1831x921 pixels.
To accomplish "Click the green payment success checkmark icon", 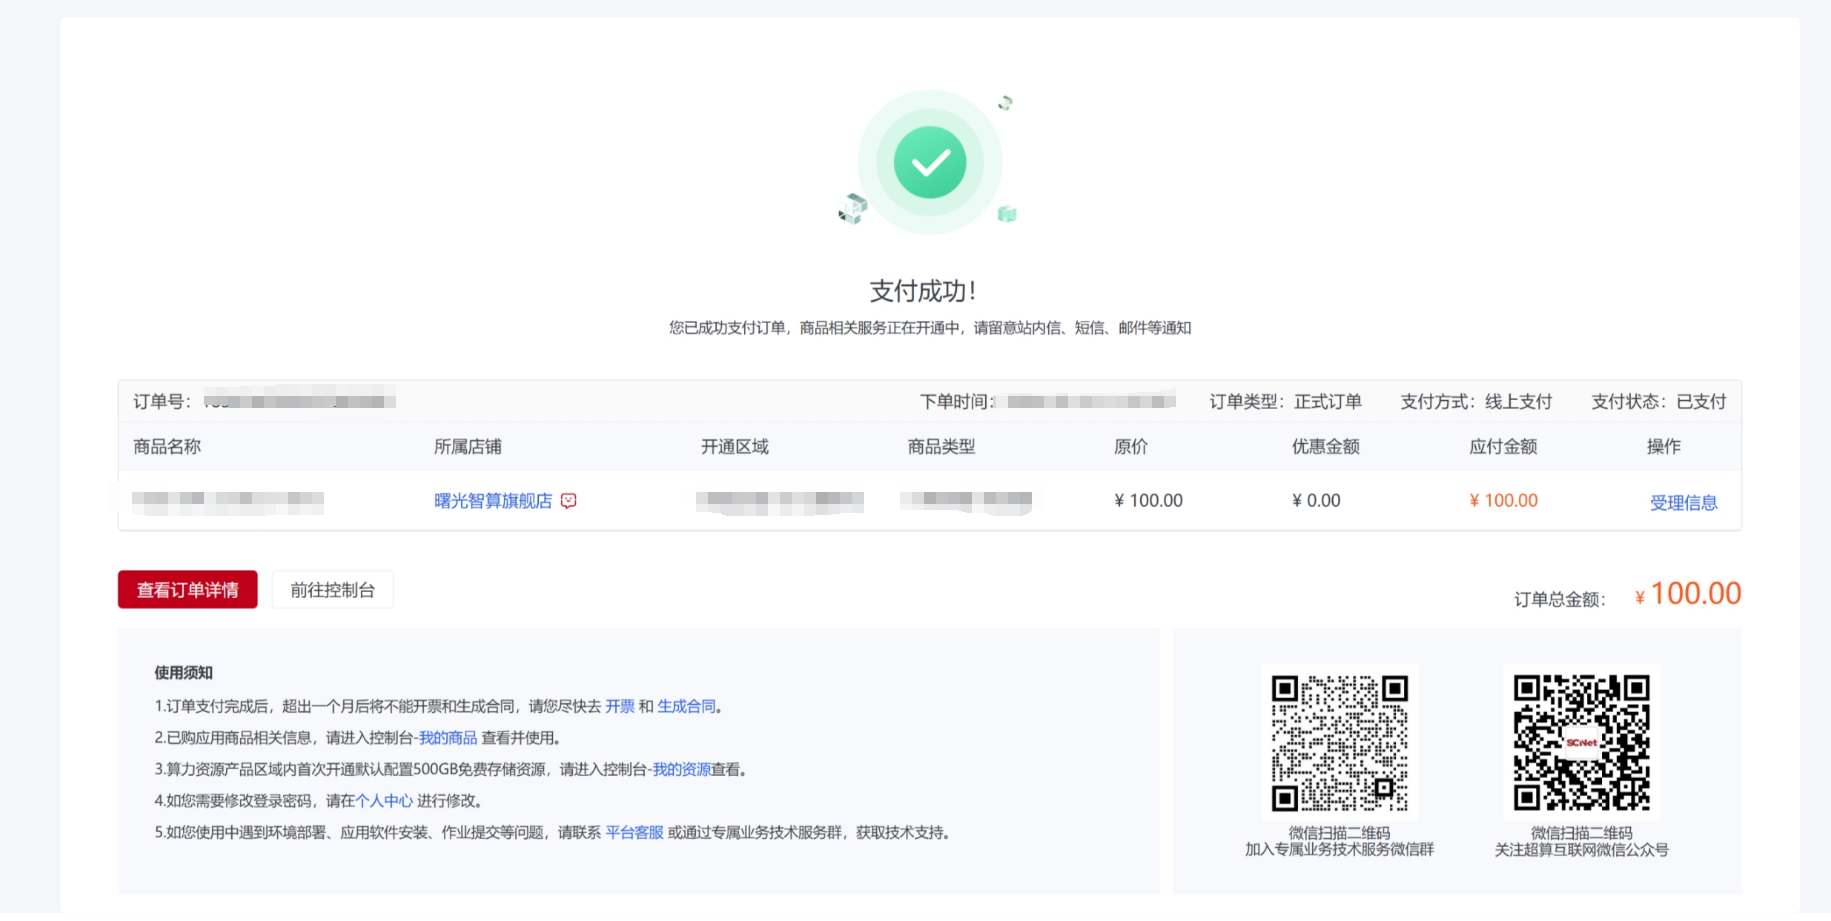I will pos(929,162).
